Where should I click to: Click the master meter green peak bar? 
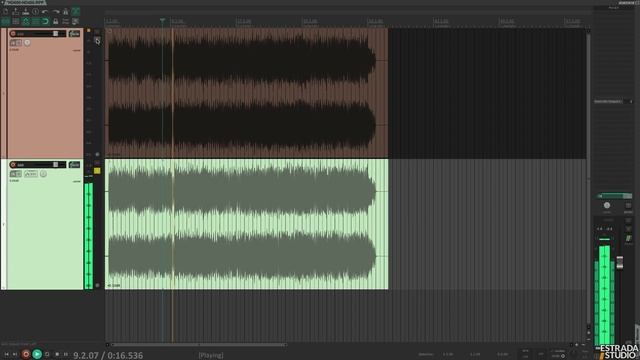tap(604, 294)
